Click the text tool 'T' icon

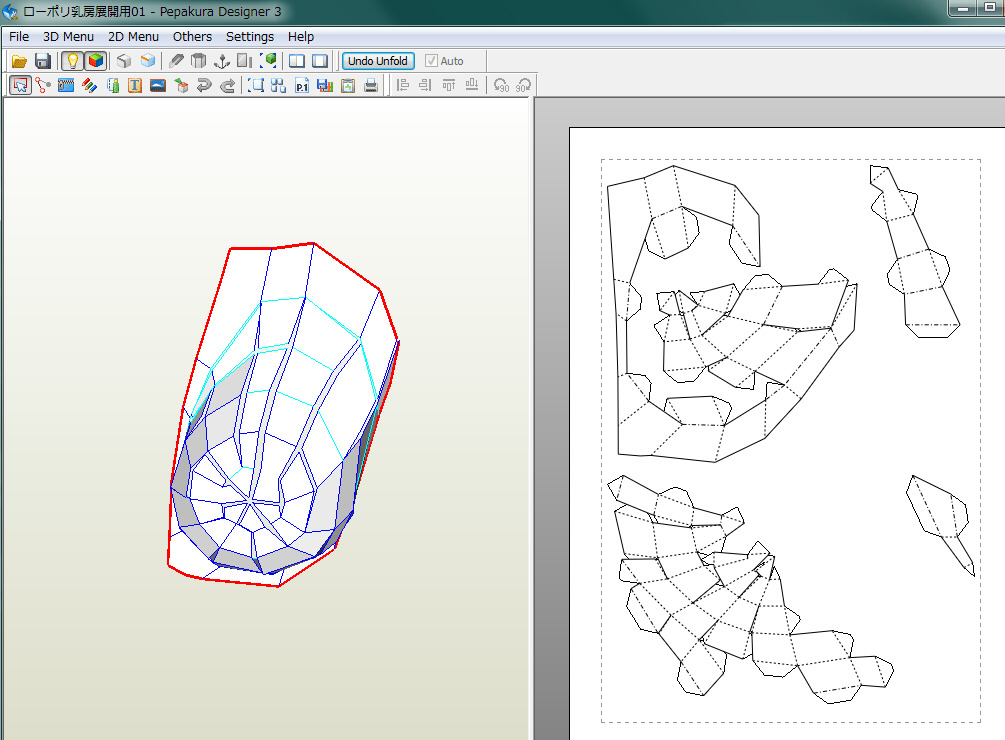(134, 86)
